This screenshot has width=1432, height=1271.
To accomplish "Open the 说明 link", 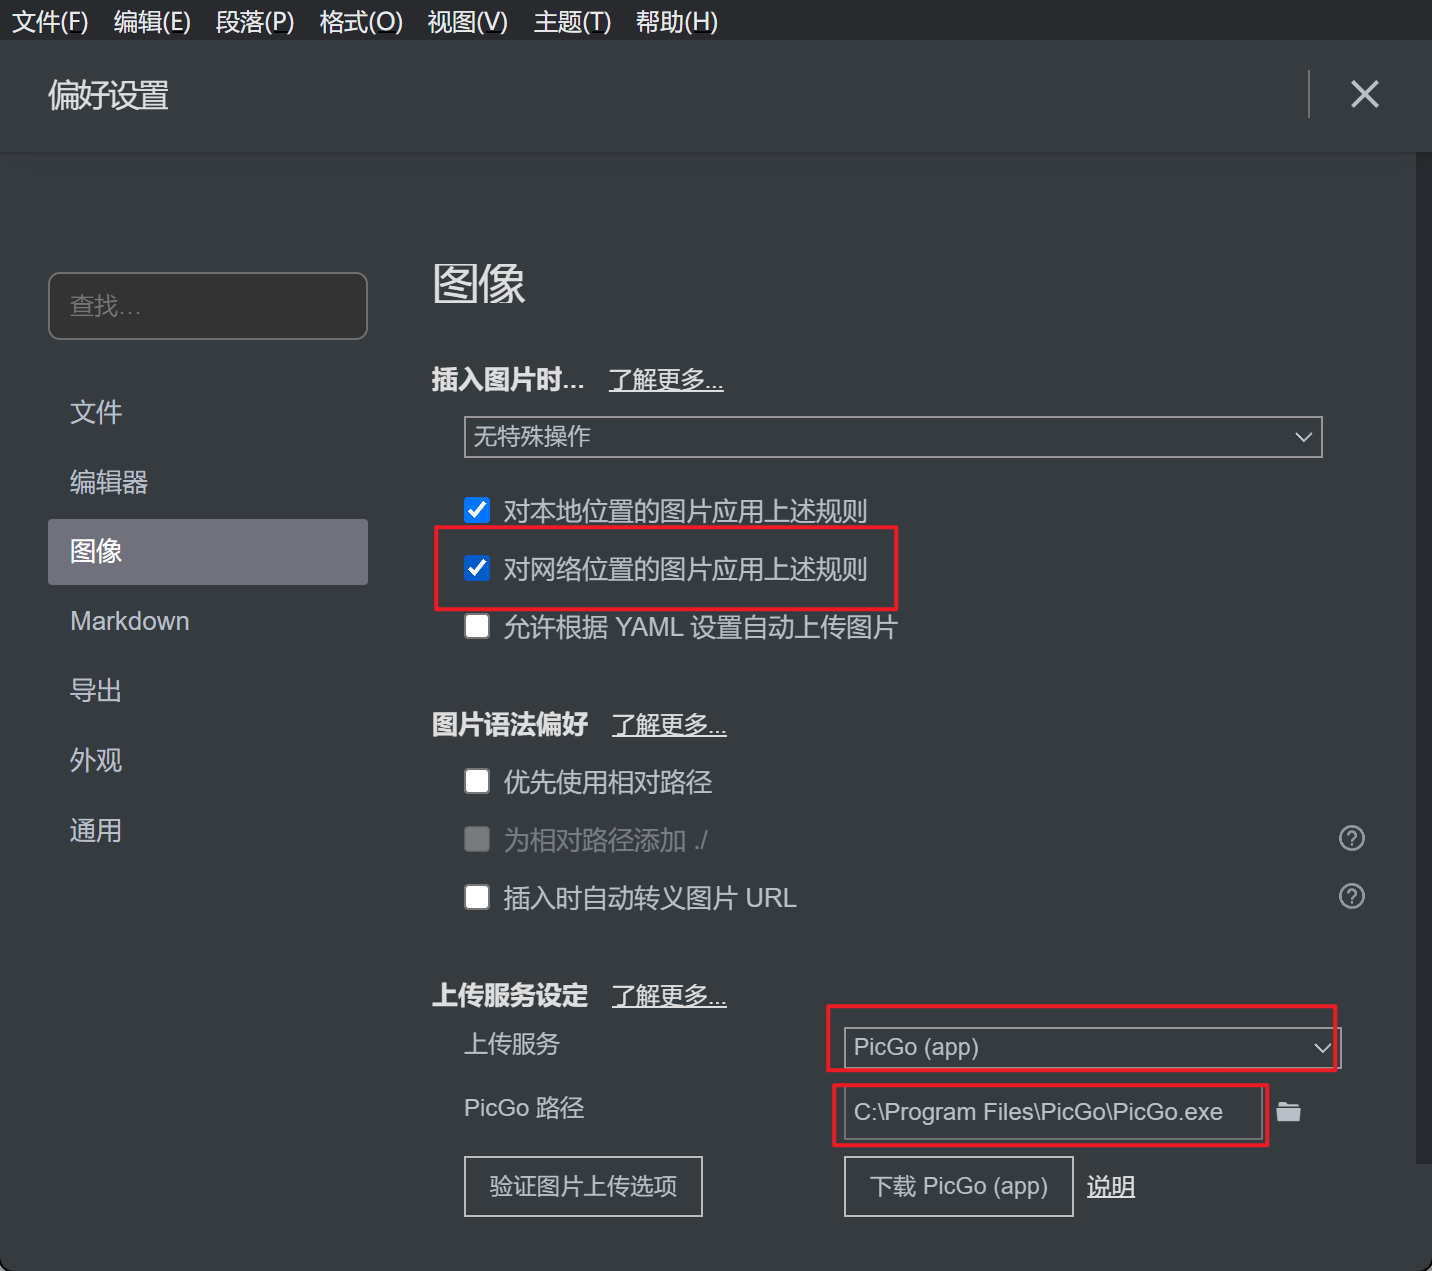I will point(1110,1187).
